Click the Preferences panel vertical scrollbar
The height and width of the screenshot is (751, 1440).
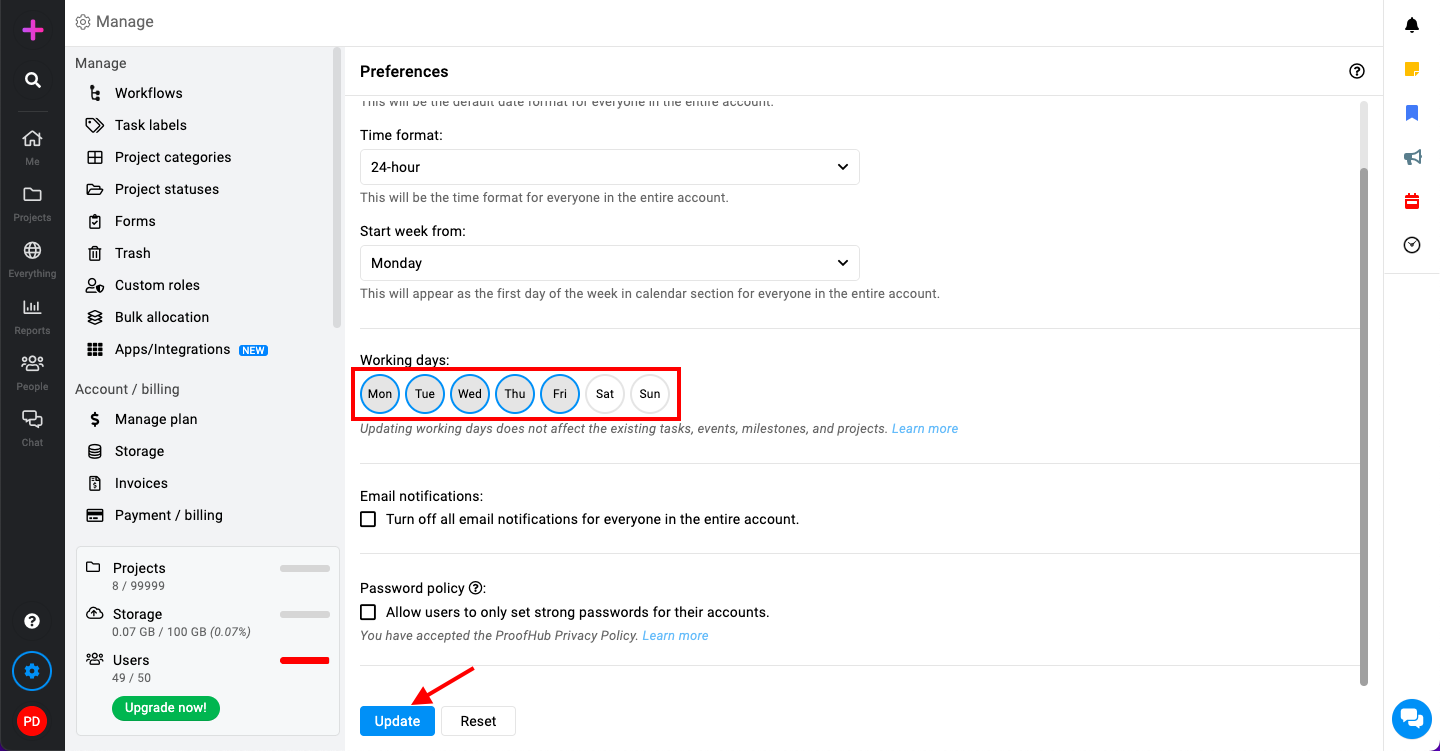[1364, 427]
